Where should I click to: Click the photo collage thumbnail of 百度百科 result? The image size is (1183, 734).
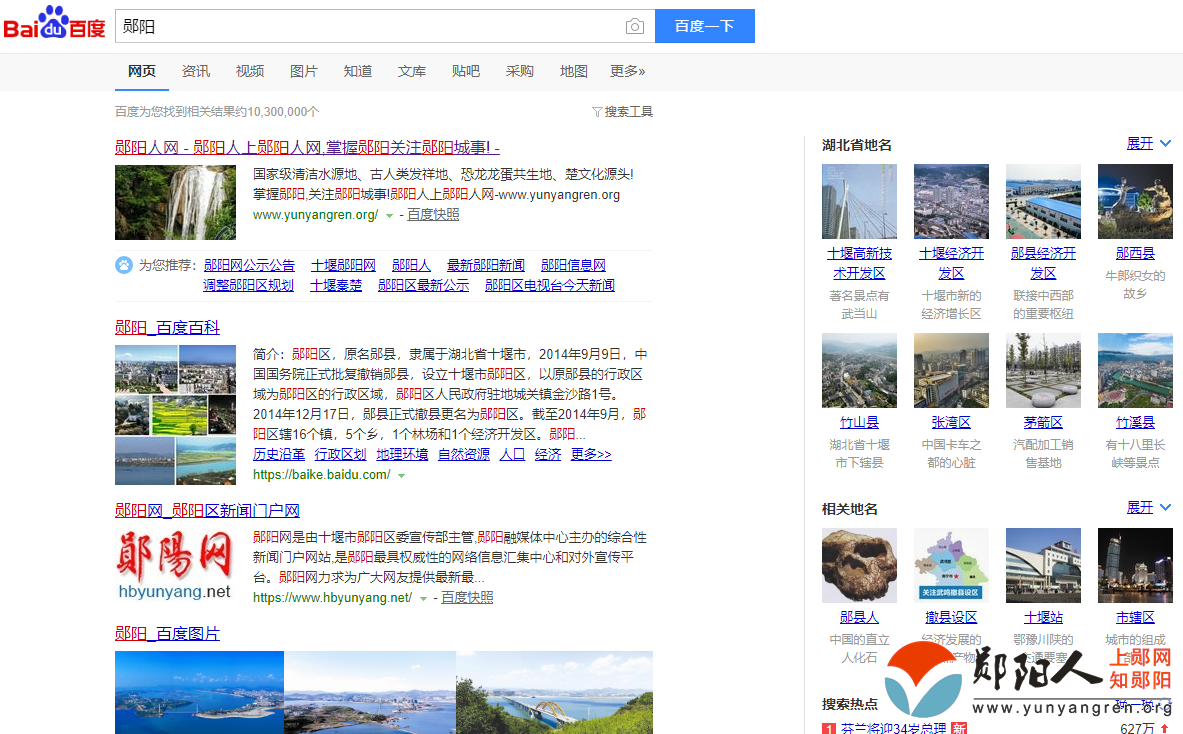[x=175, y=415]
